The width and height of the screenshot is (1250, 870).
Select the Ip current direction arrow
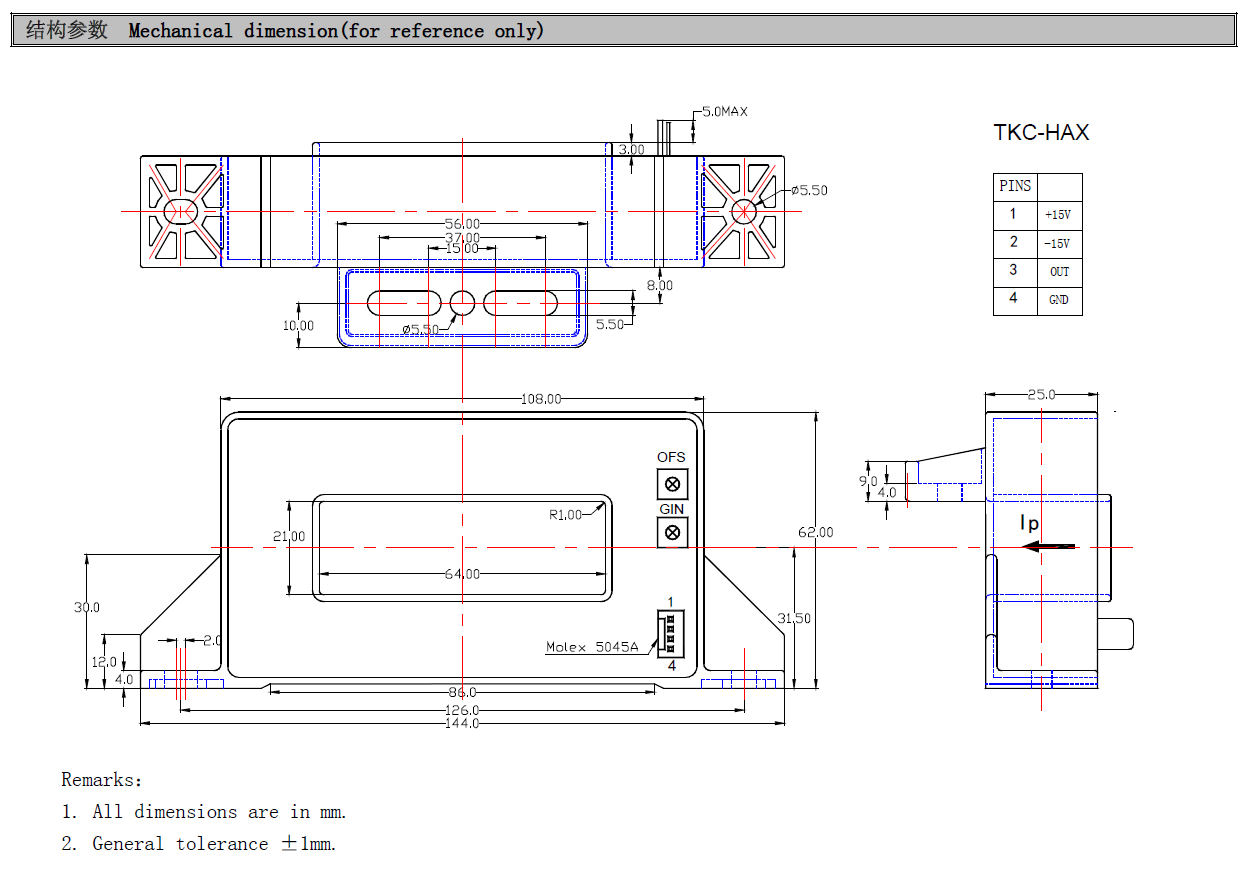tap(1048, 546)
